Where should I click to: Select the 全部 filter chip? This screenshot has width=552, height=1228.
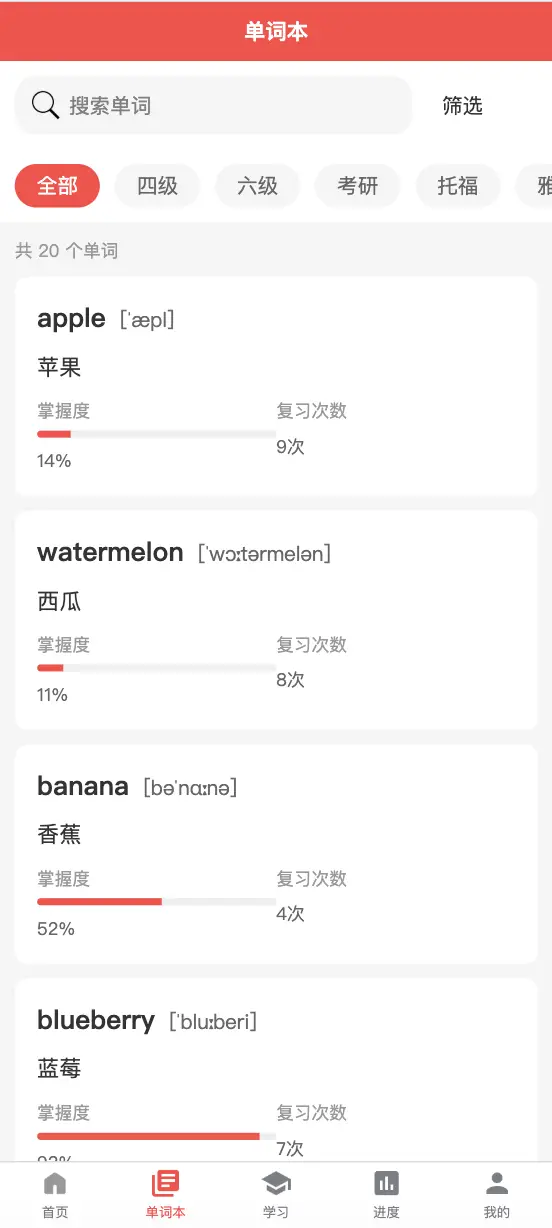57,186
